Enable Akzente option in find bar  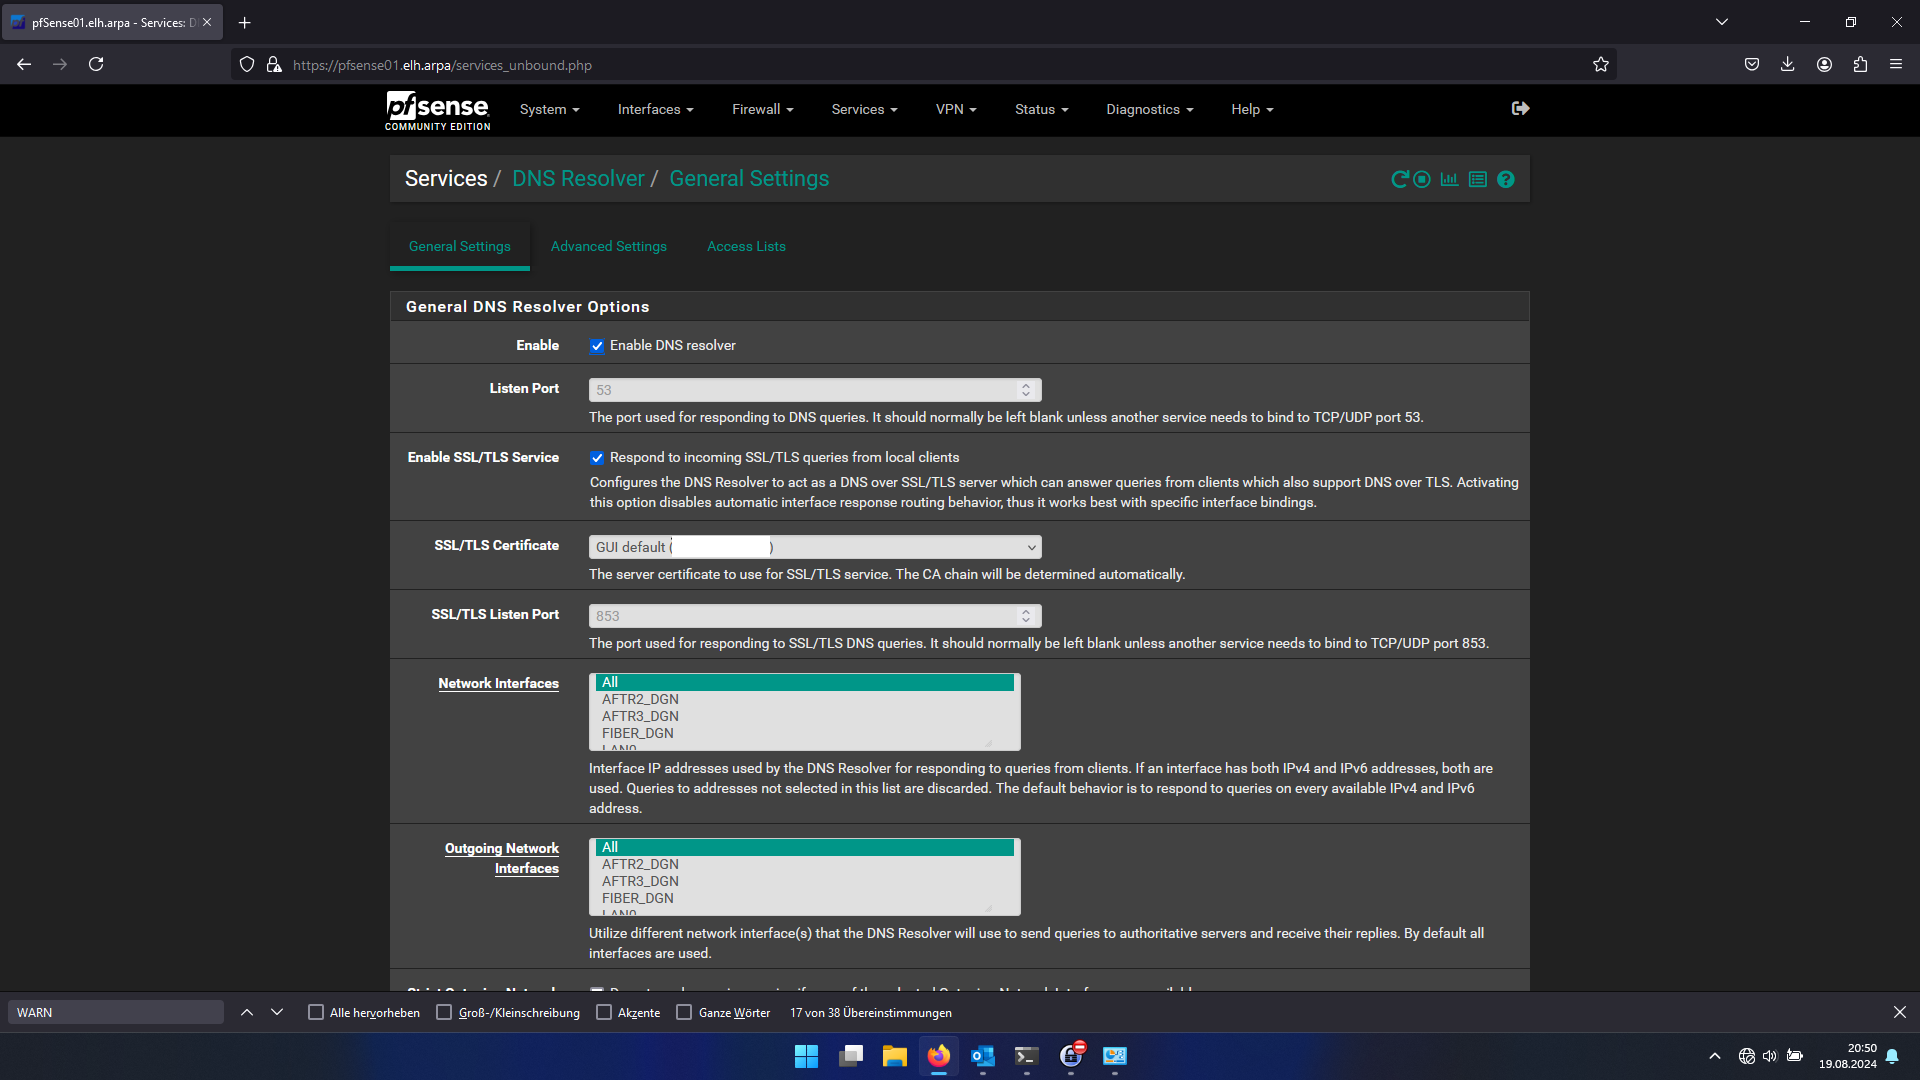tap(604, 1013)
